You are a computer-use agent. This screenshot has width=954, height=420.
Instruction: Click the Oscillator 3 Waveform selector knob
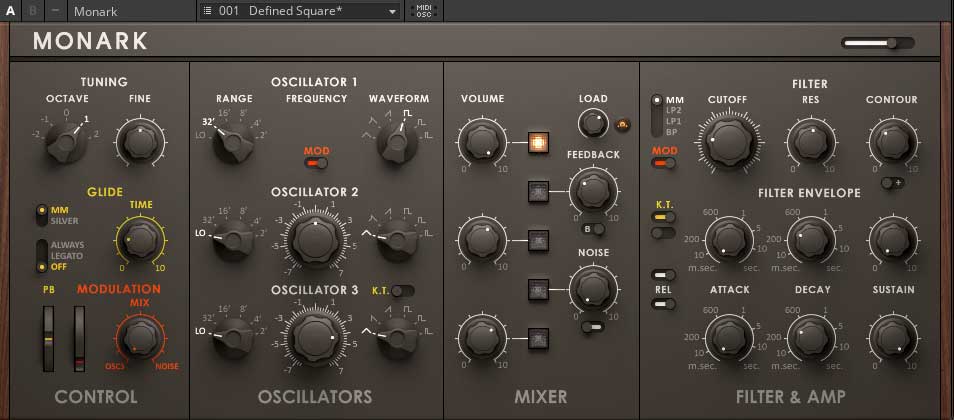(x=397, y=338)
